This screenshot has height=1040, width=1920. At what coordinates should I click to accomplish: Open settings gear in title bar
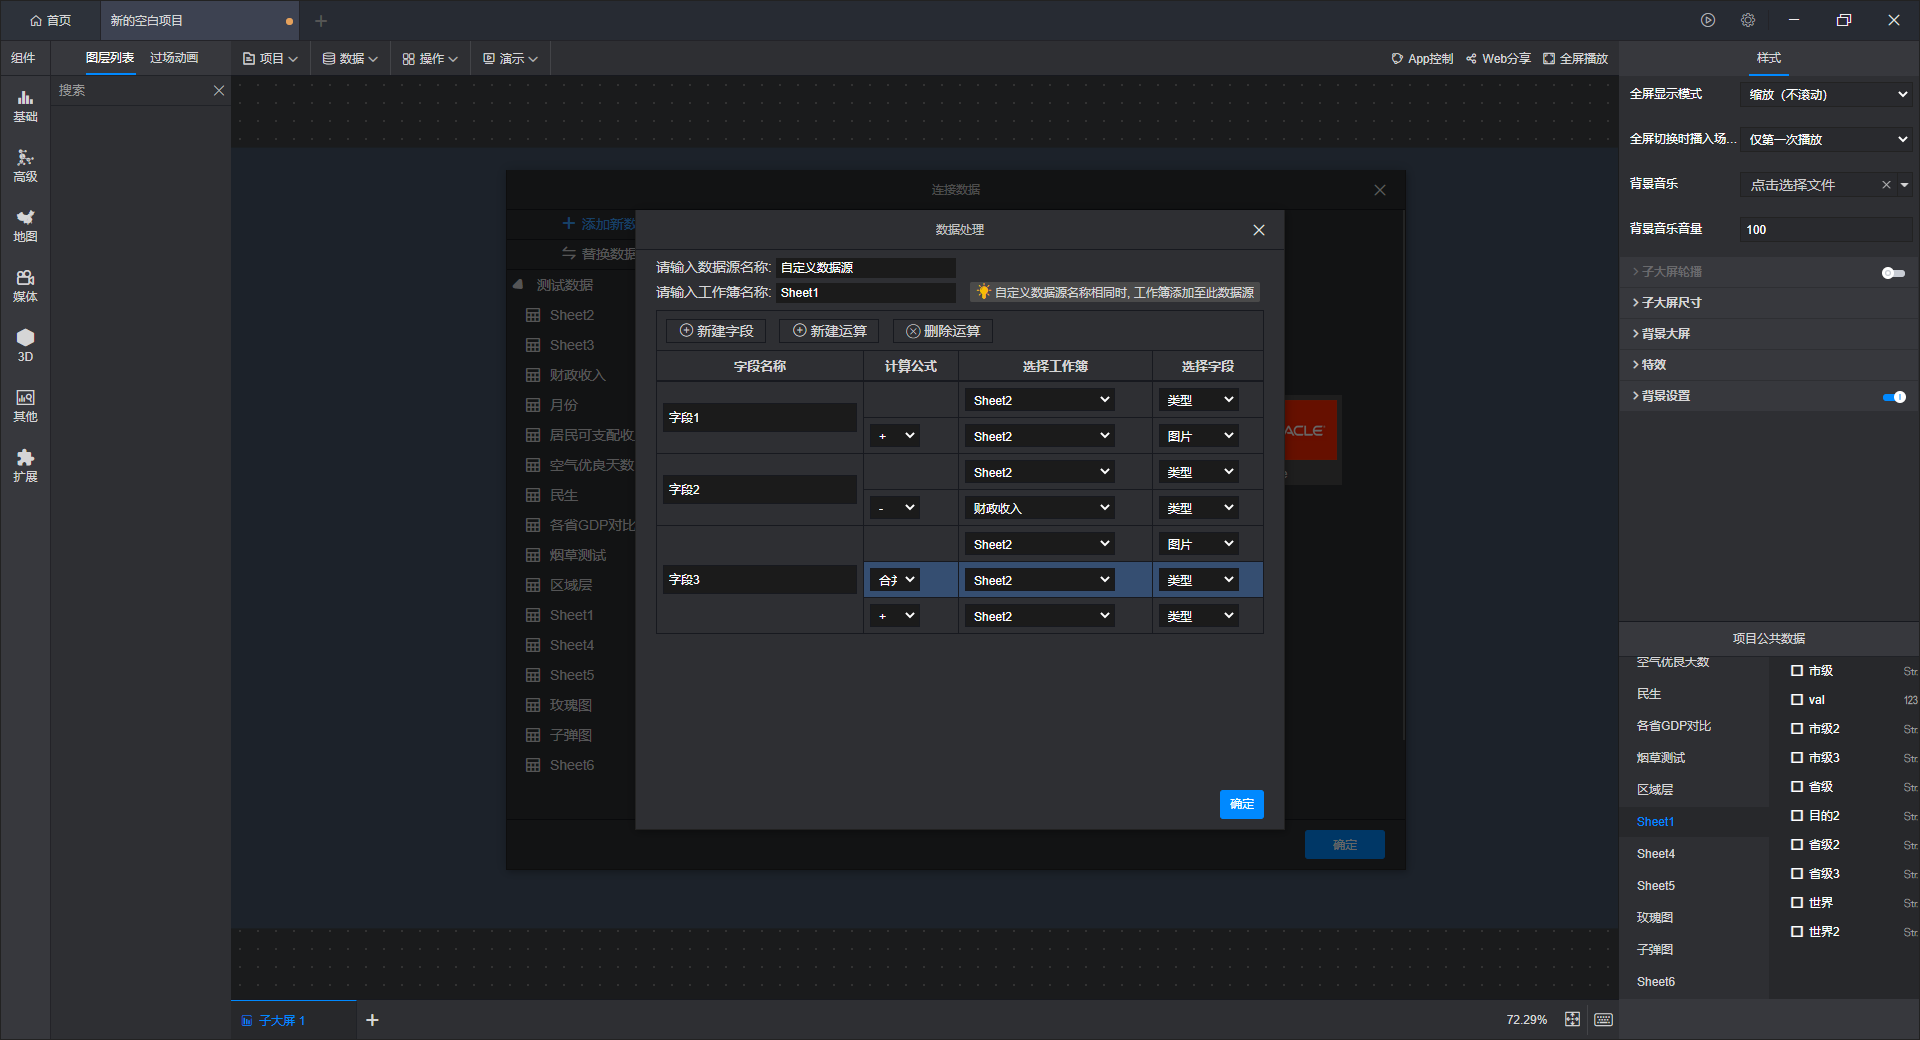[x=1748, y=20]
